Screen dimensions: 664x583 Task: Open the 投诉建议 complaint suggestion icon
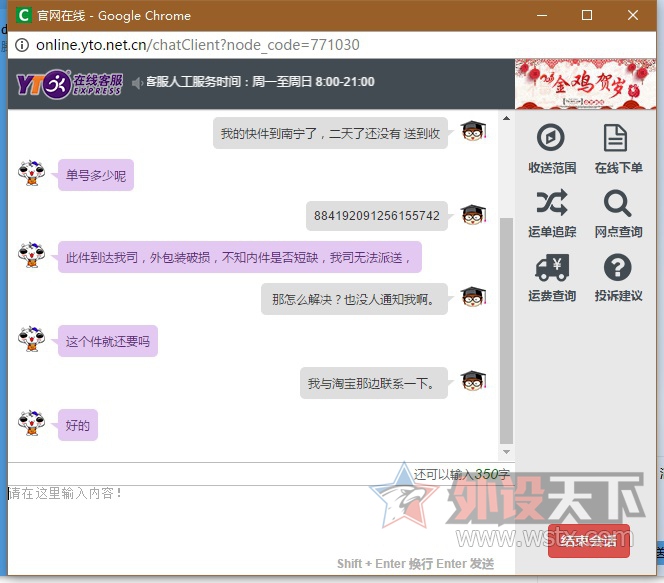coord(617,268)
